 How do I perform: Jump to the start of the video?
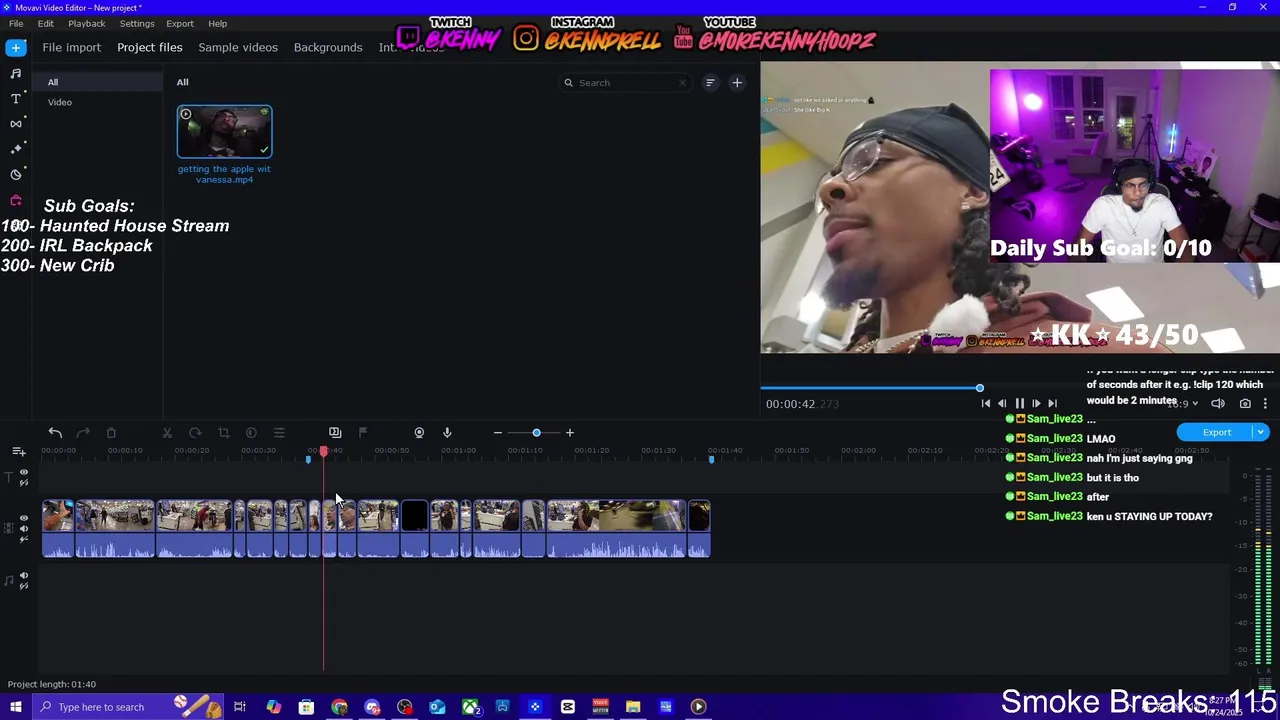pos(985,404)
